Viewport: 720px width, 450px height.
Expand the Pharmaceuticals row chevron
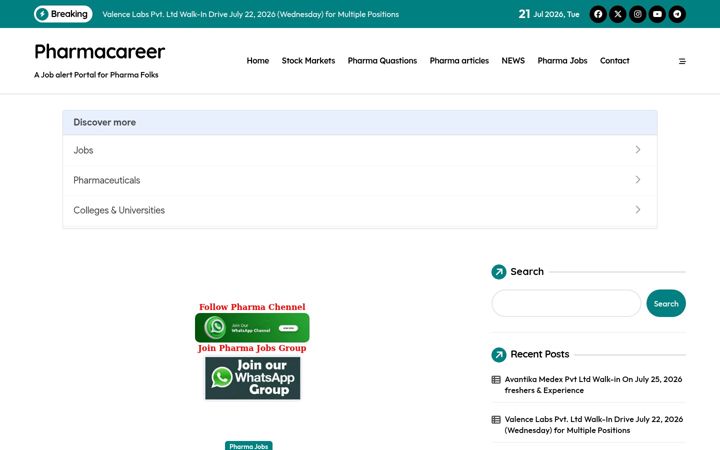pos(638,180)
